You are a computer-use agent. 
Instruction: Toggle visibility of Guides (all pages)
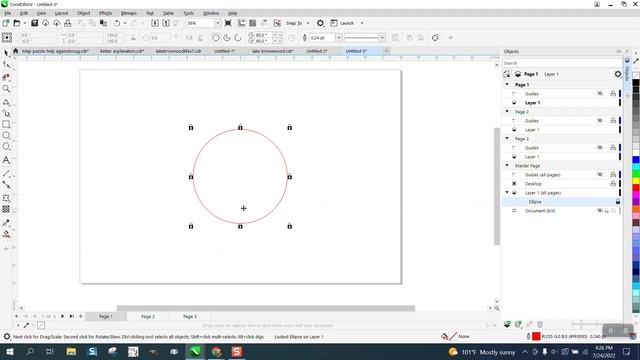tap(600, 174)
